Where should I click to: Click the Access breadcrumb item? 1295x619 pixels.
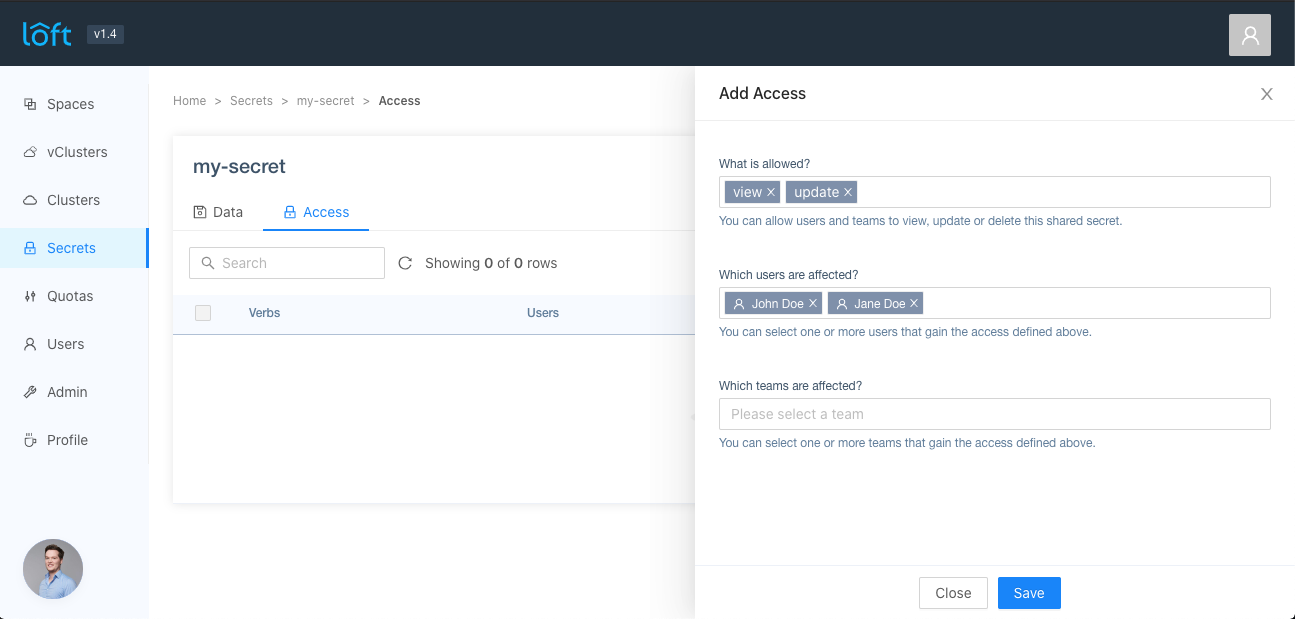coord(399,101)
